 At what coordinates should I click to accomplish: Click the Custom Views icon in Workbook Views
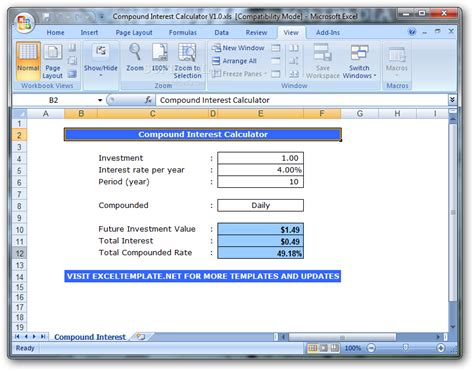click(x=72, y=61)
